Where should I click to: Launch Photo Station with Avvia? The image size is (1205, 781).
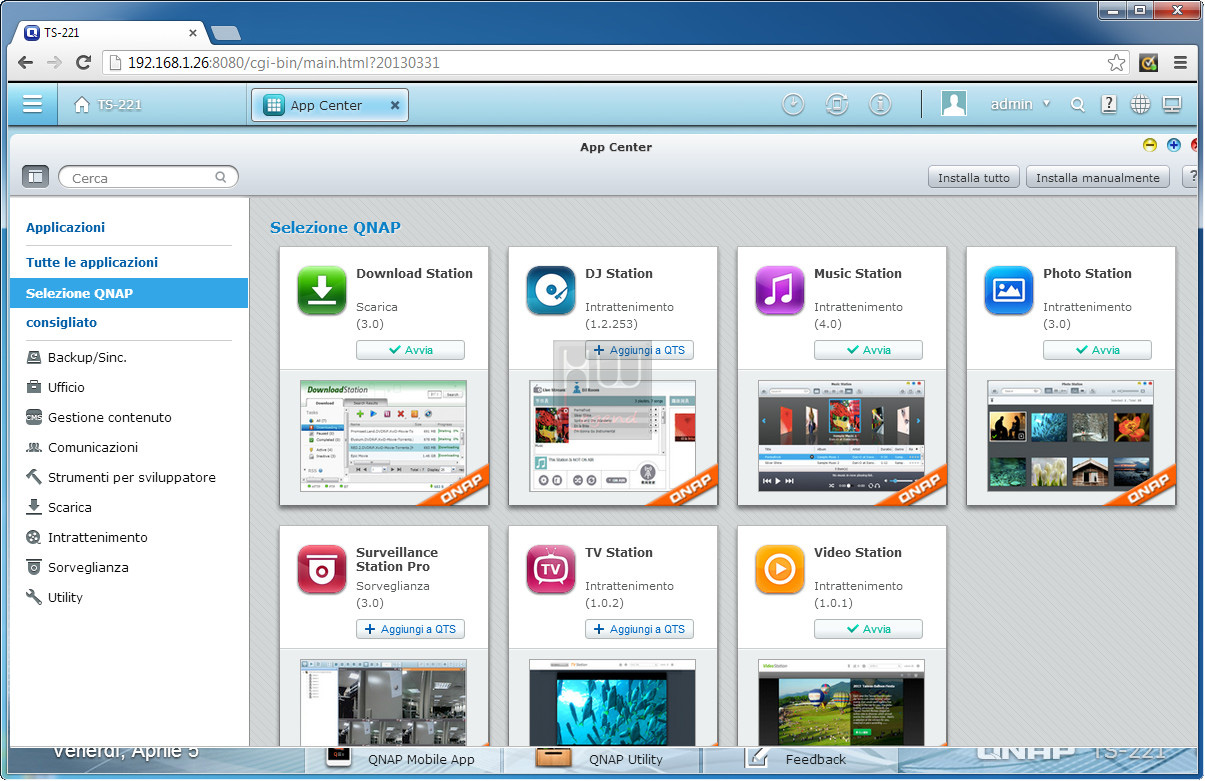point(1097,350)
